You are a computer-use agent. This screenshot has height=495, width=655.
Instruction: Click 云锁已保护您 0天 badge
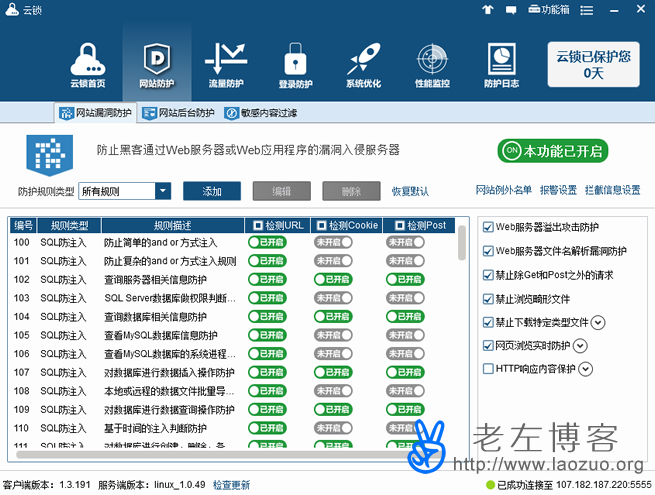click(593, 64)
